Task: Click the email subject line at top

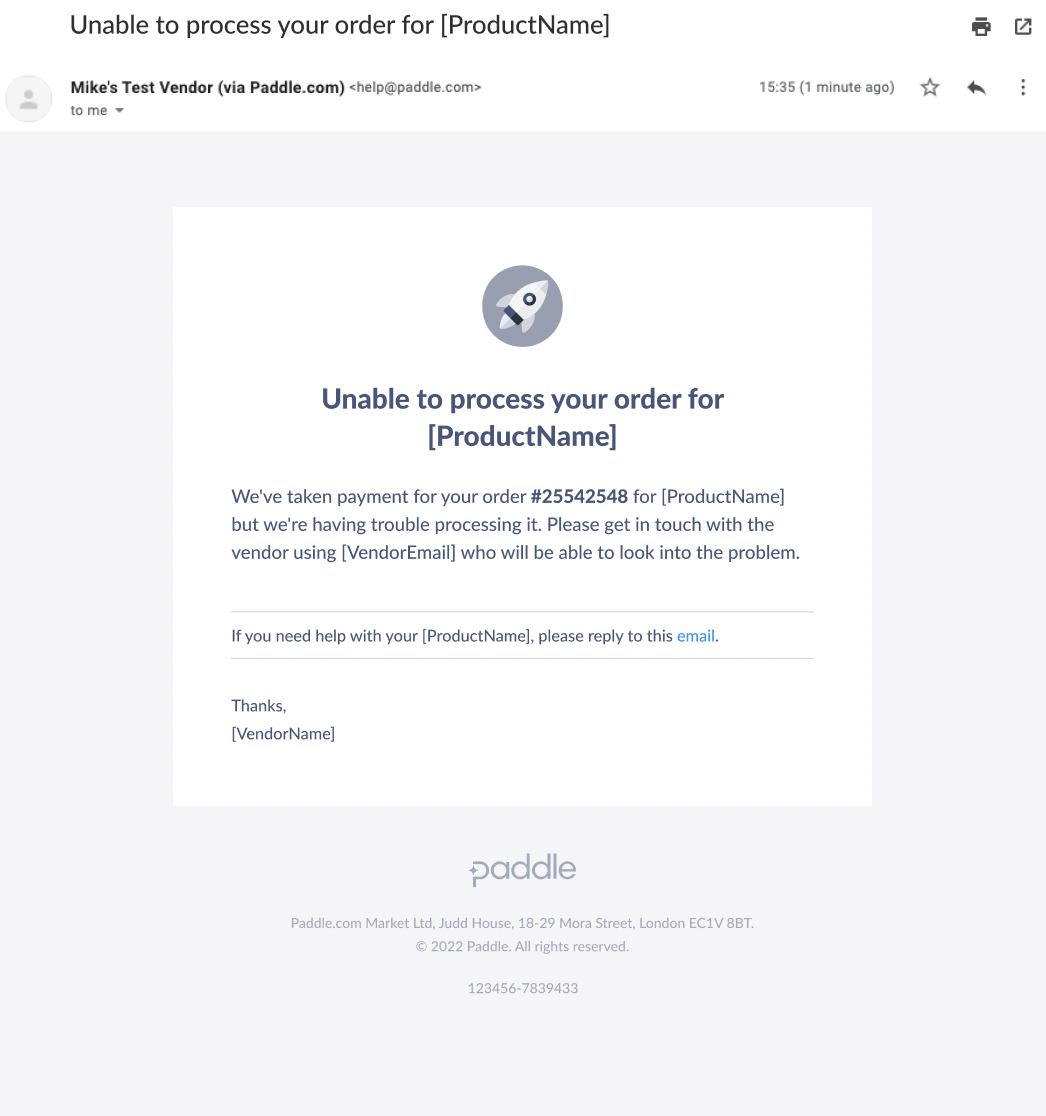Action: tap(340, 25)
